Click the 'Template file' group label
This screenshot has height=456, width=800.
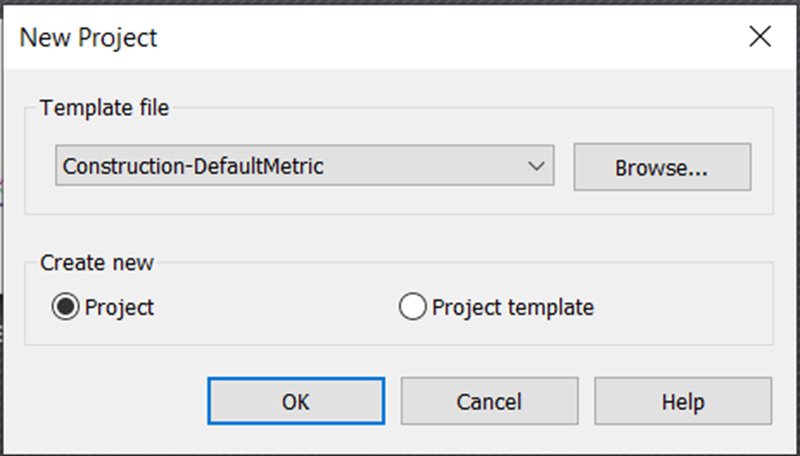[105, 108]
